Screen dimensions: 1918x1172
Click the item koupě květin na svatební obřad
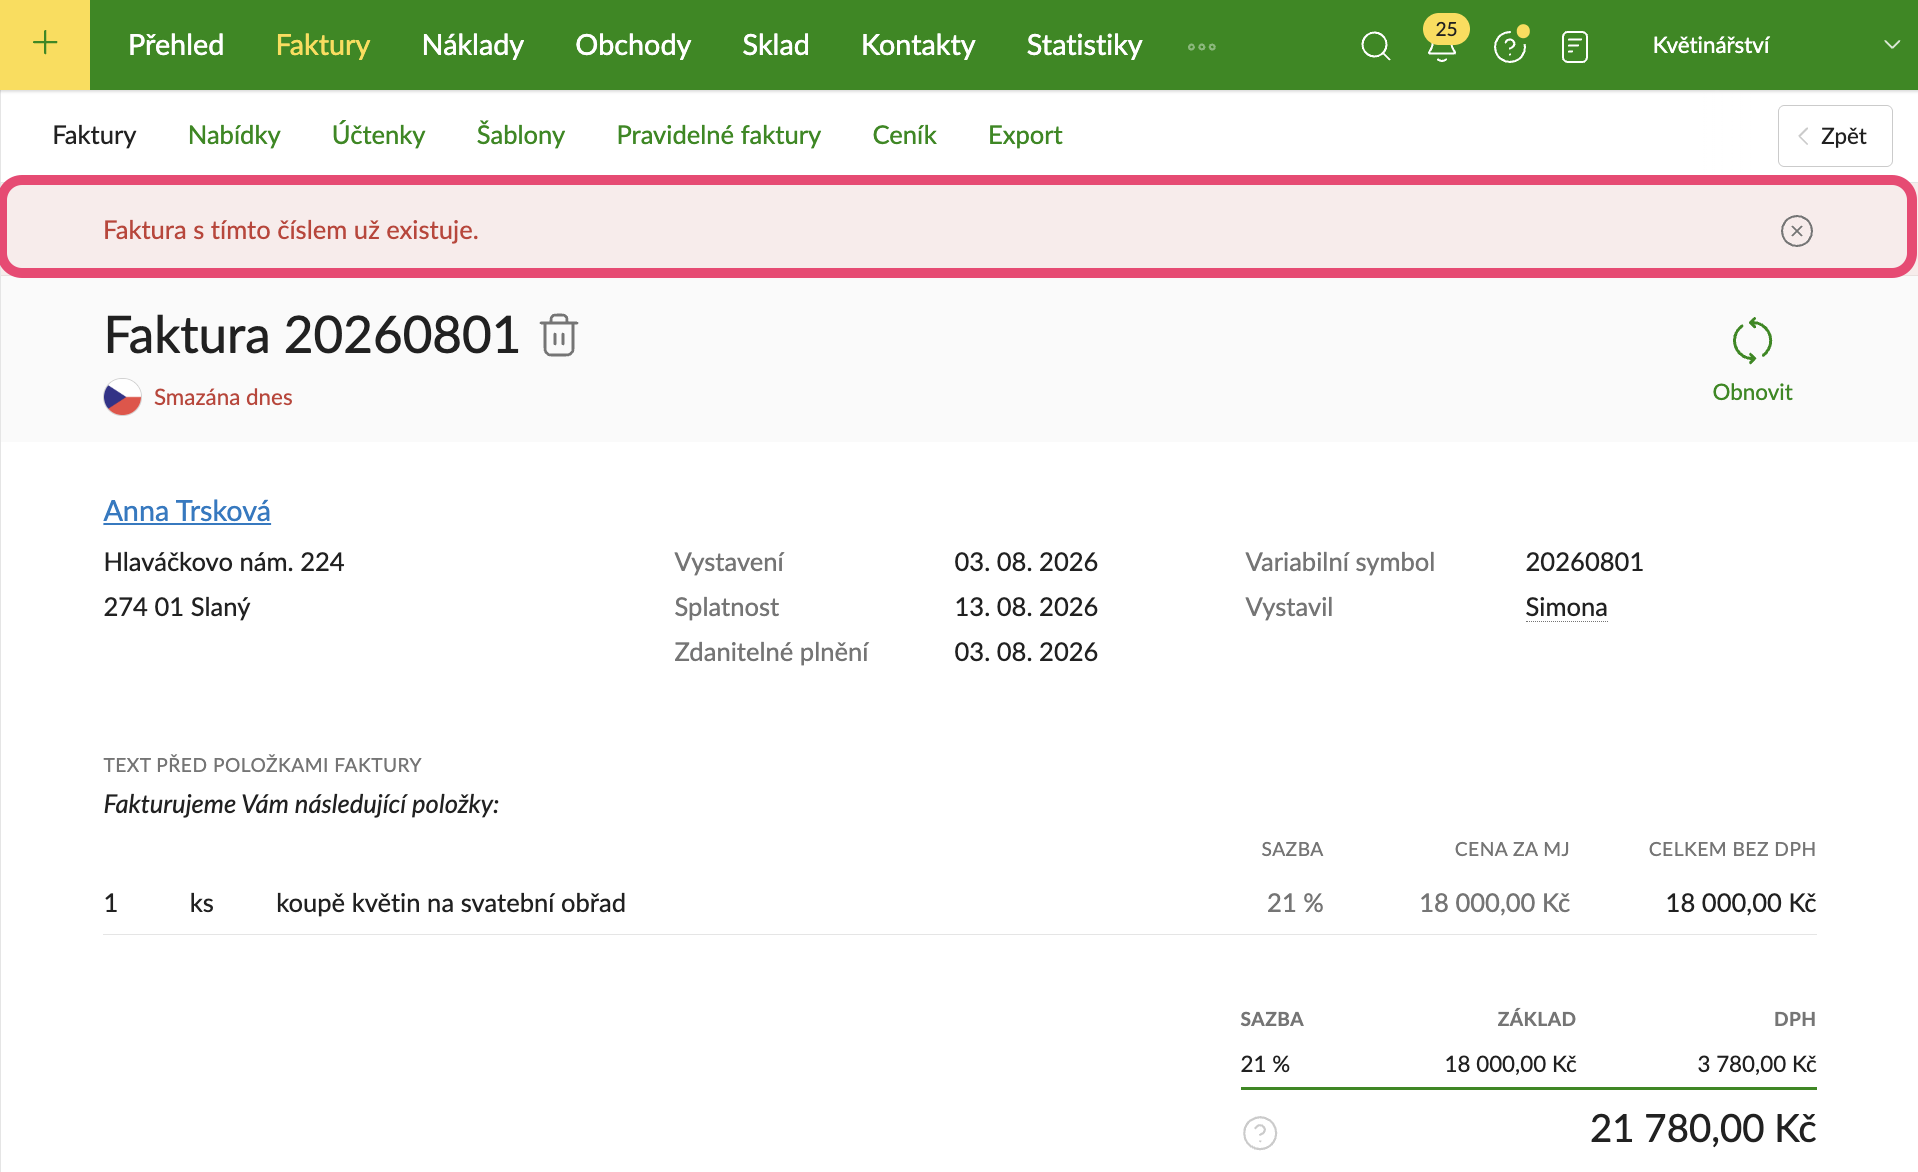coord(451,903)
